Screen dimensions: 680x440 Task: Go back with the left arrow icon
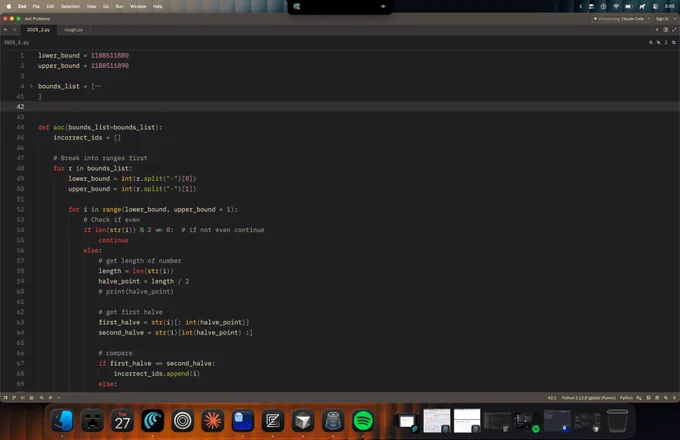click(6, 30)
